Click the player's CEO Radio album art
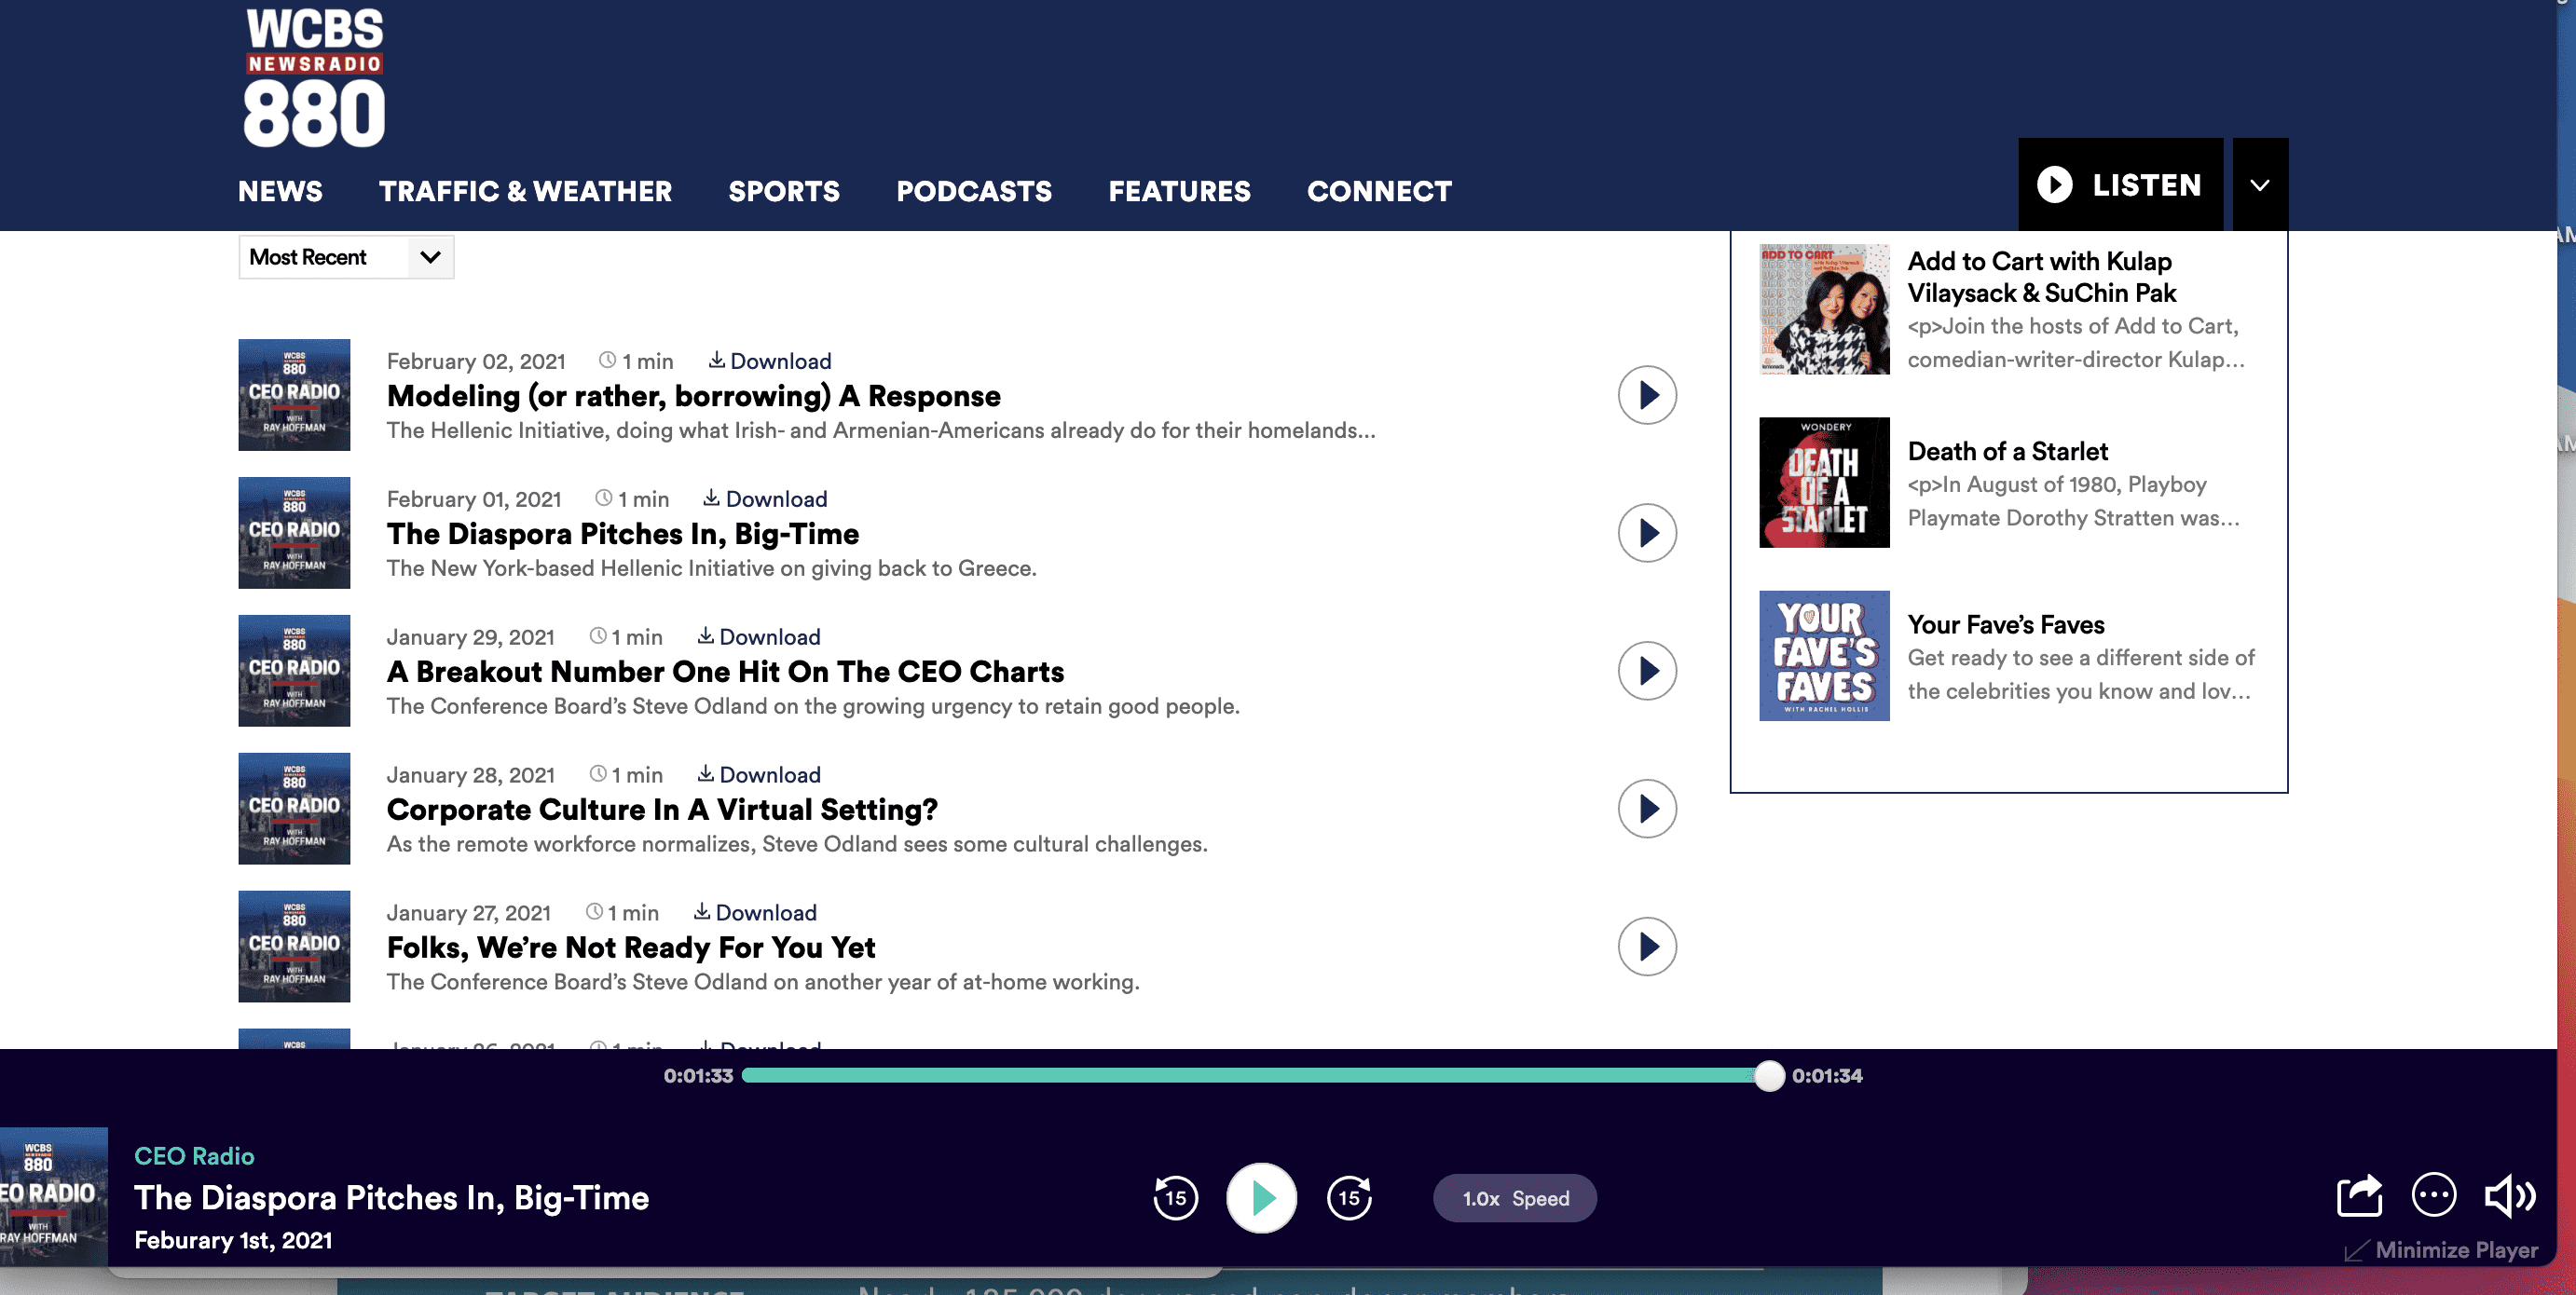Screen dimensions: 2576x1295 click(x=54, y=1197)
